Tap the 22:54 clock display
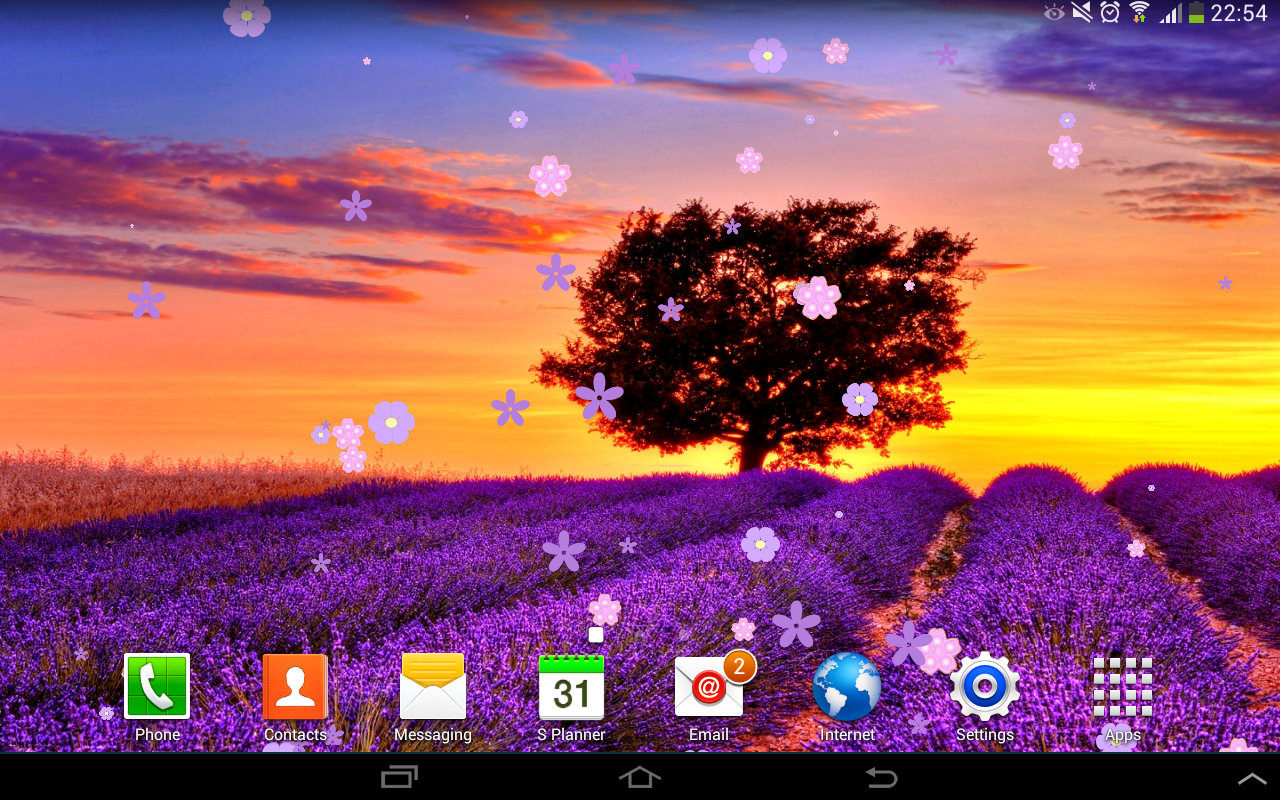Viewport: 1280px width, 800px height. click(1238, 13)
